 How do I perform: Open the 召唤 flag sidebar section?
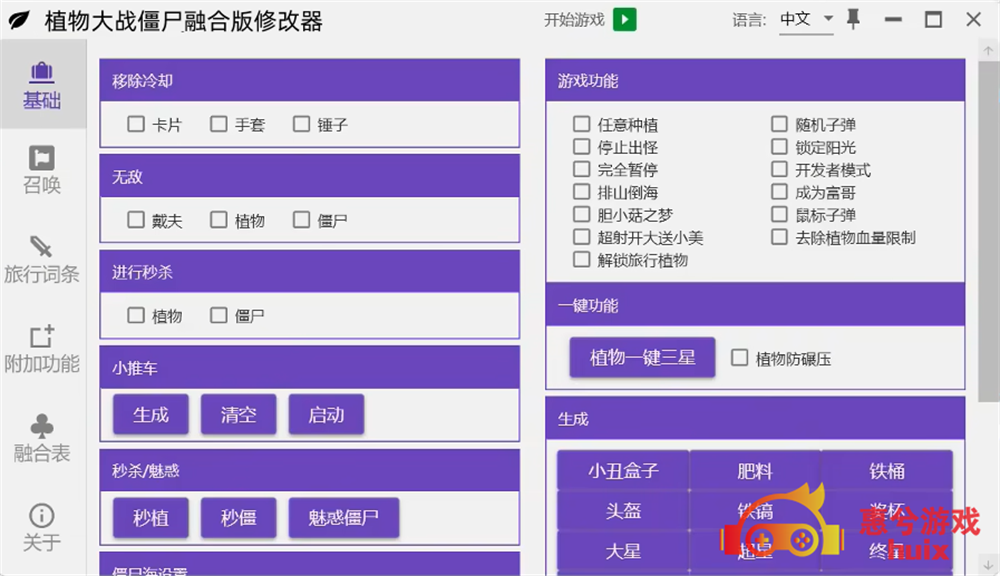coord(42,171)
